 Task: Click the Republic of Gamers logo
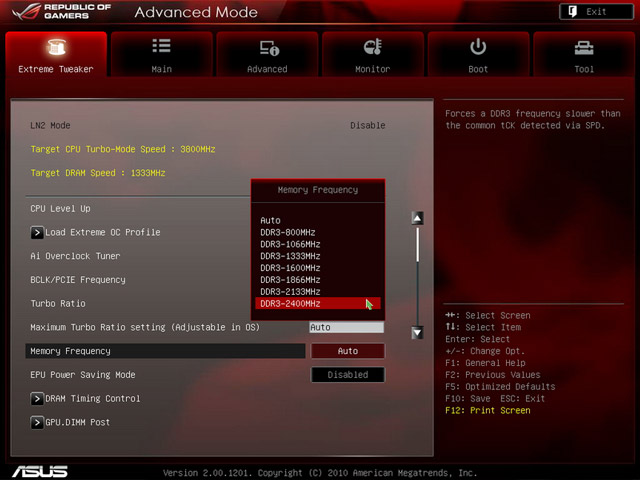coord(61,11)
